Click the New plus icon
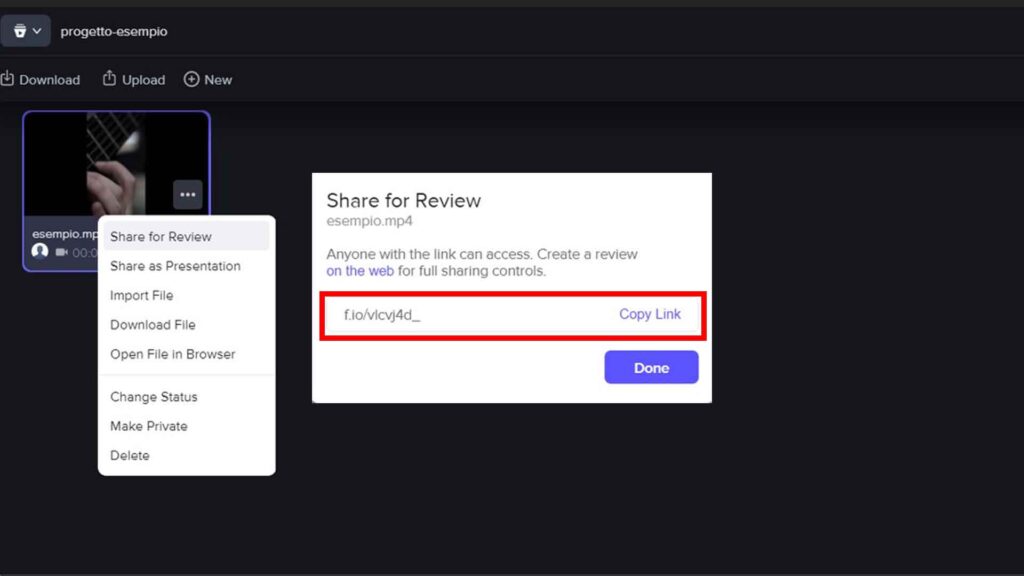 (x=190, y=79)
